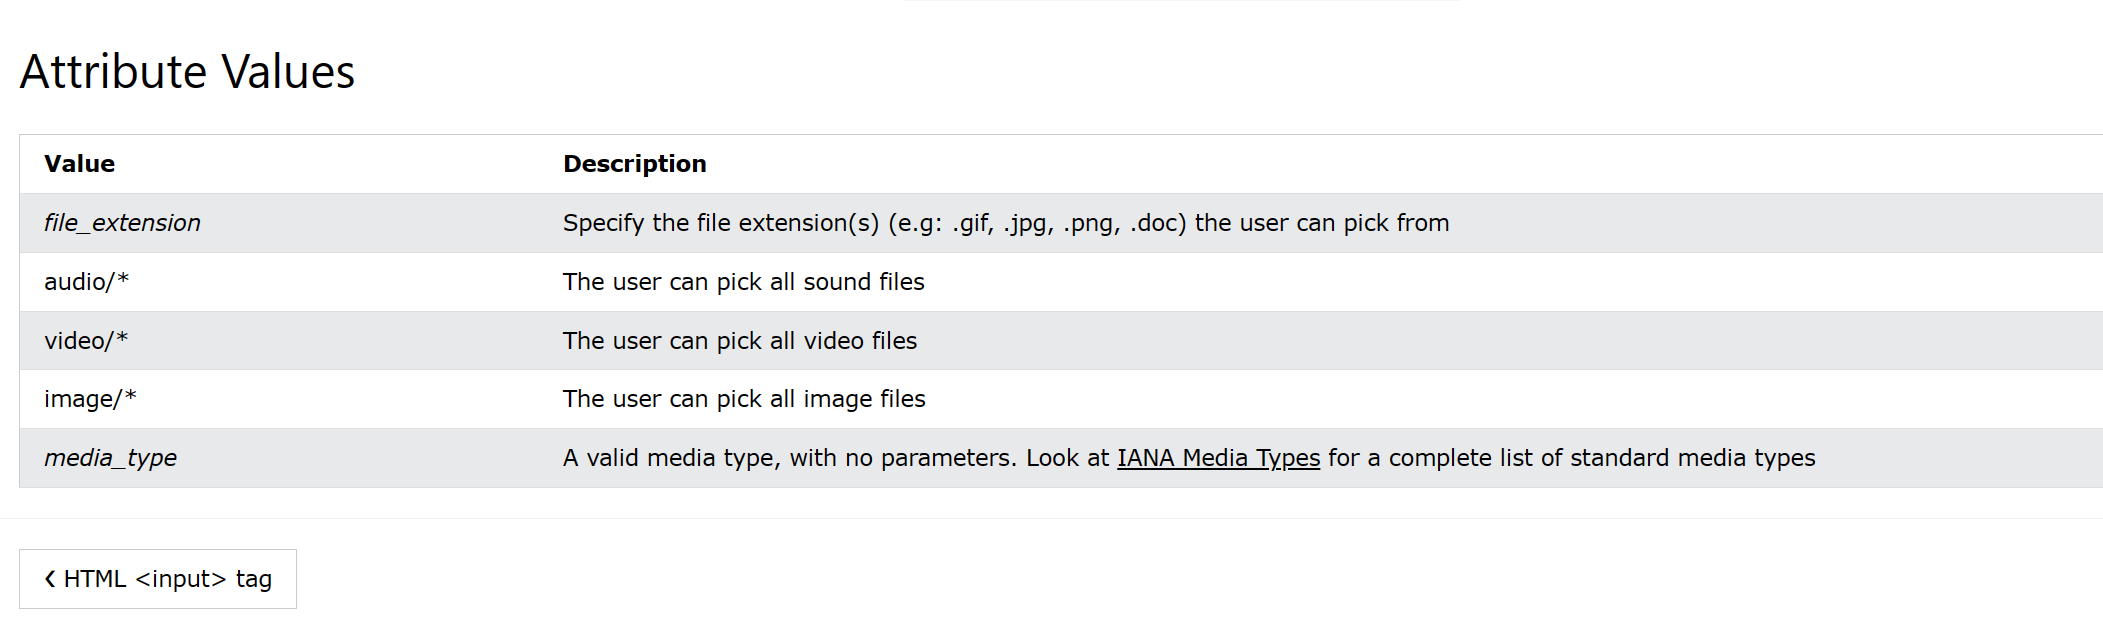Navigate back to the HTML <input> tag page
The image size is (2103, 623).
tap(157, 578)
